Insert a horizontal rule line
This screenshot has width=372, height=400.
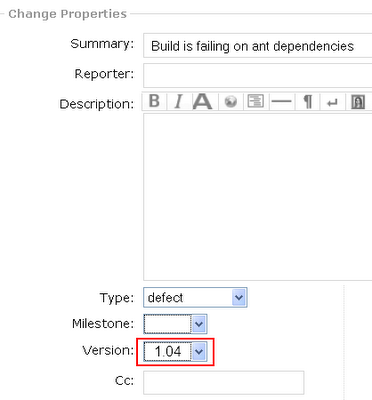click(281, 101)
